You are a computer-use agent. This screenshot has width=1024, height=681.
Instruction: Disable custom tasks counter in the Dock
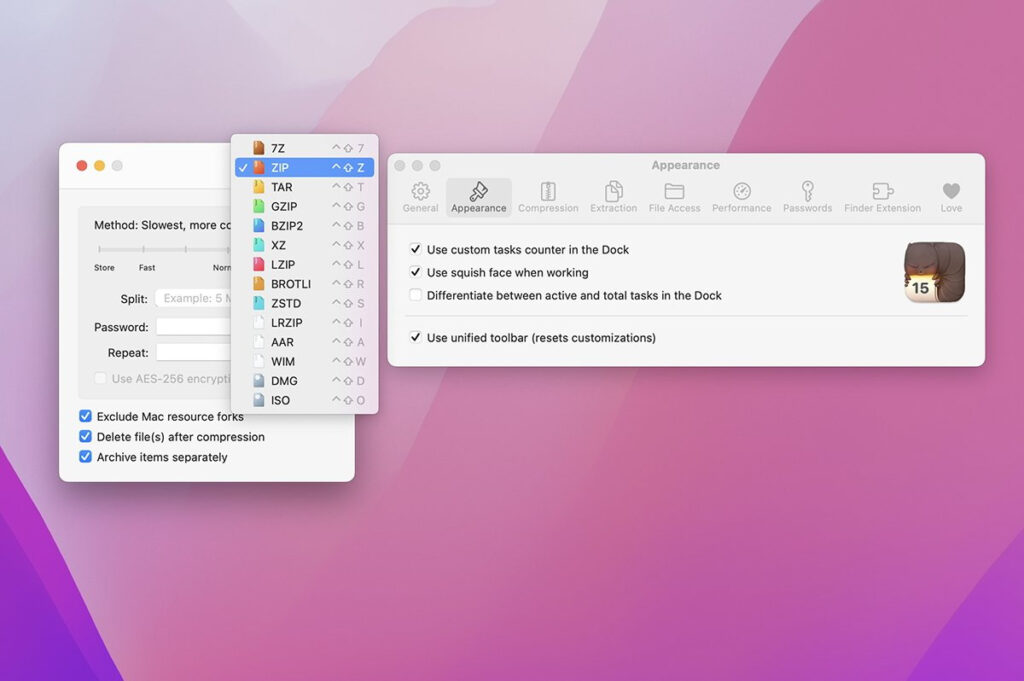point(416,249)
